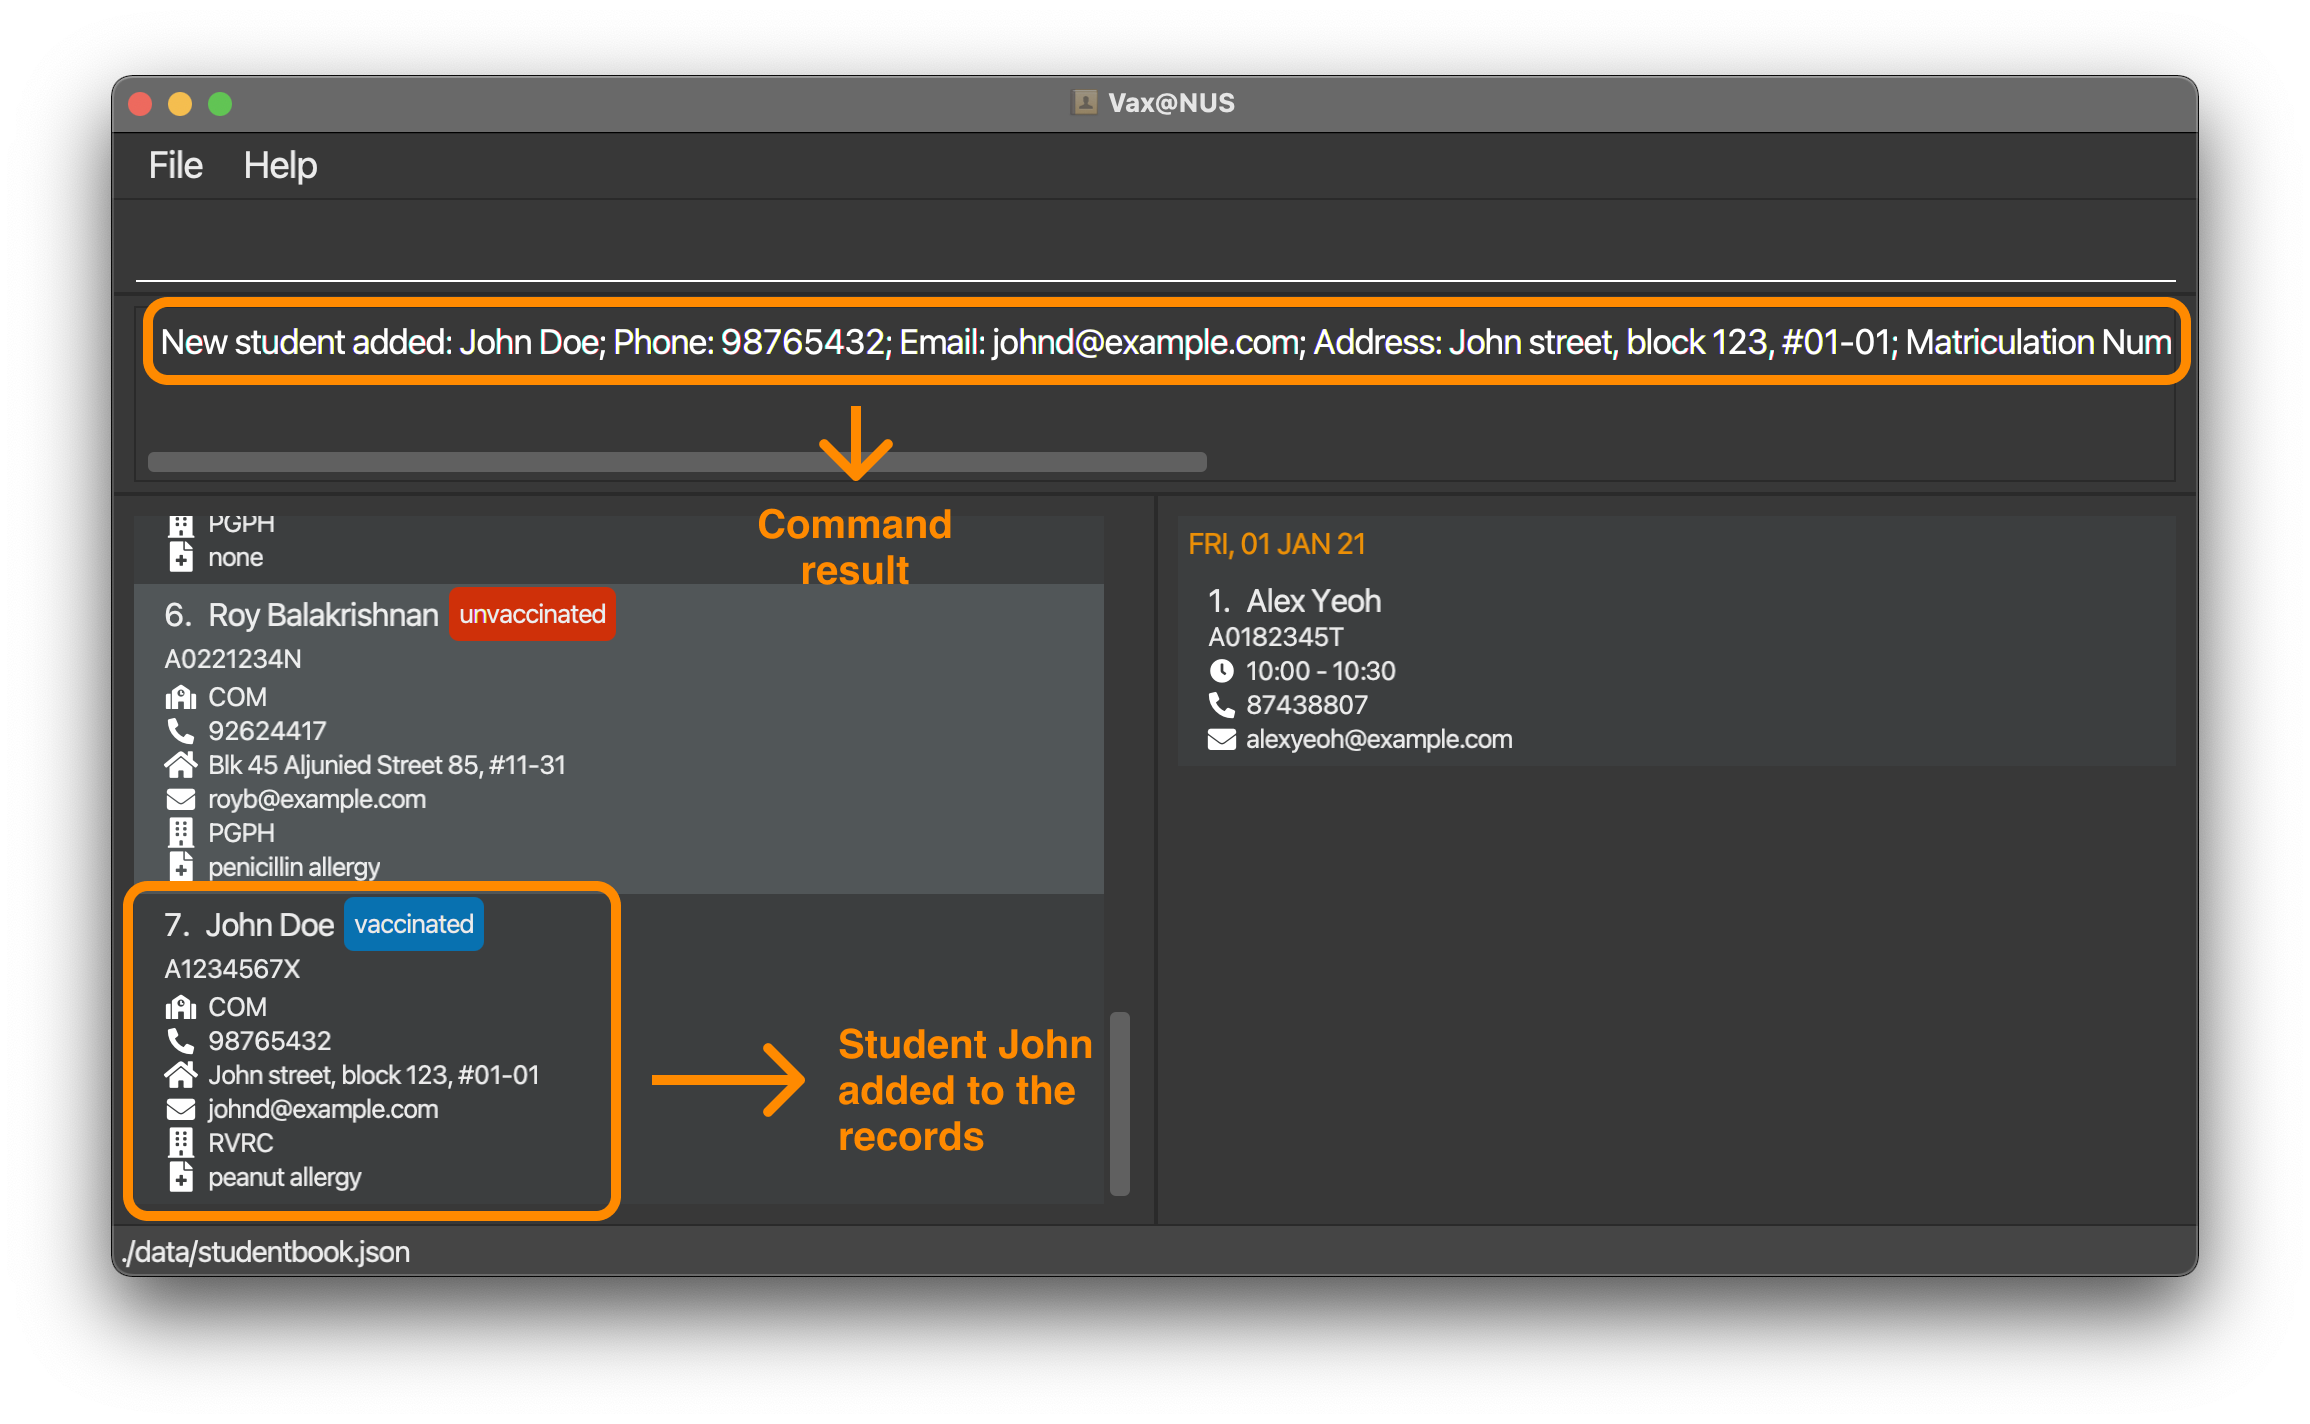Click the student list vertical scrollbar

(1120, 1104)
